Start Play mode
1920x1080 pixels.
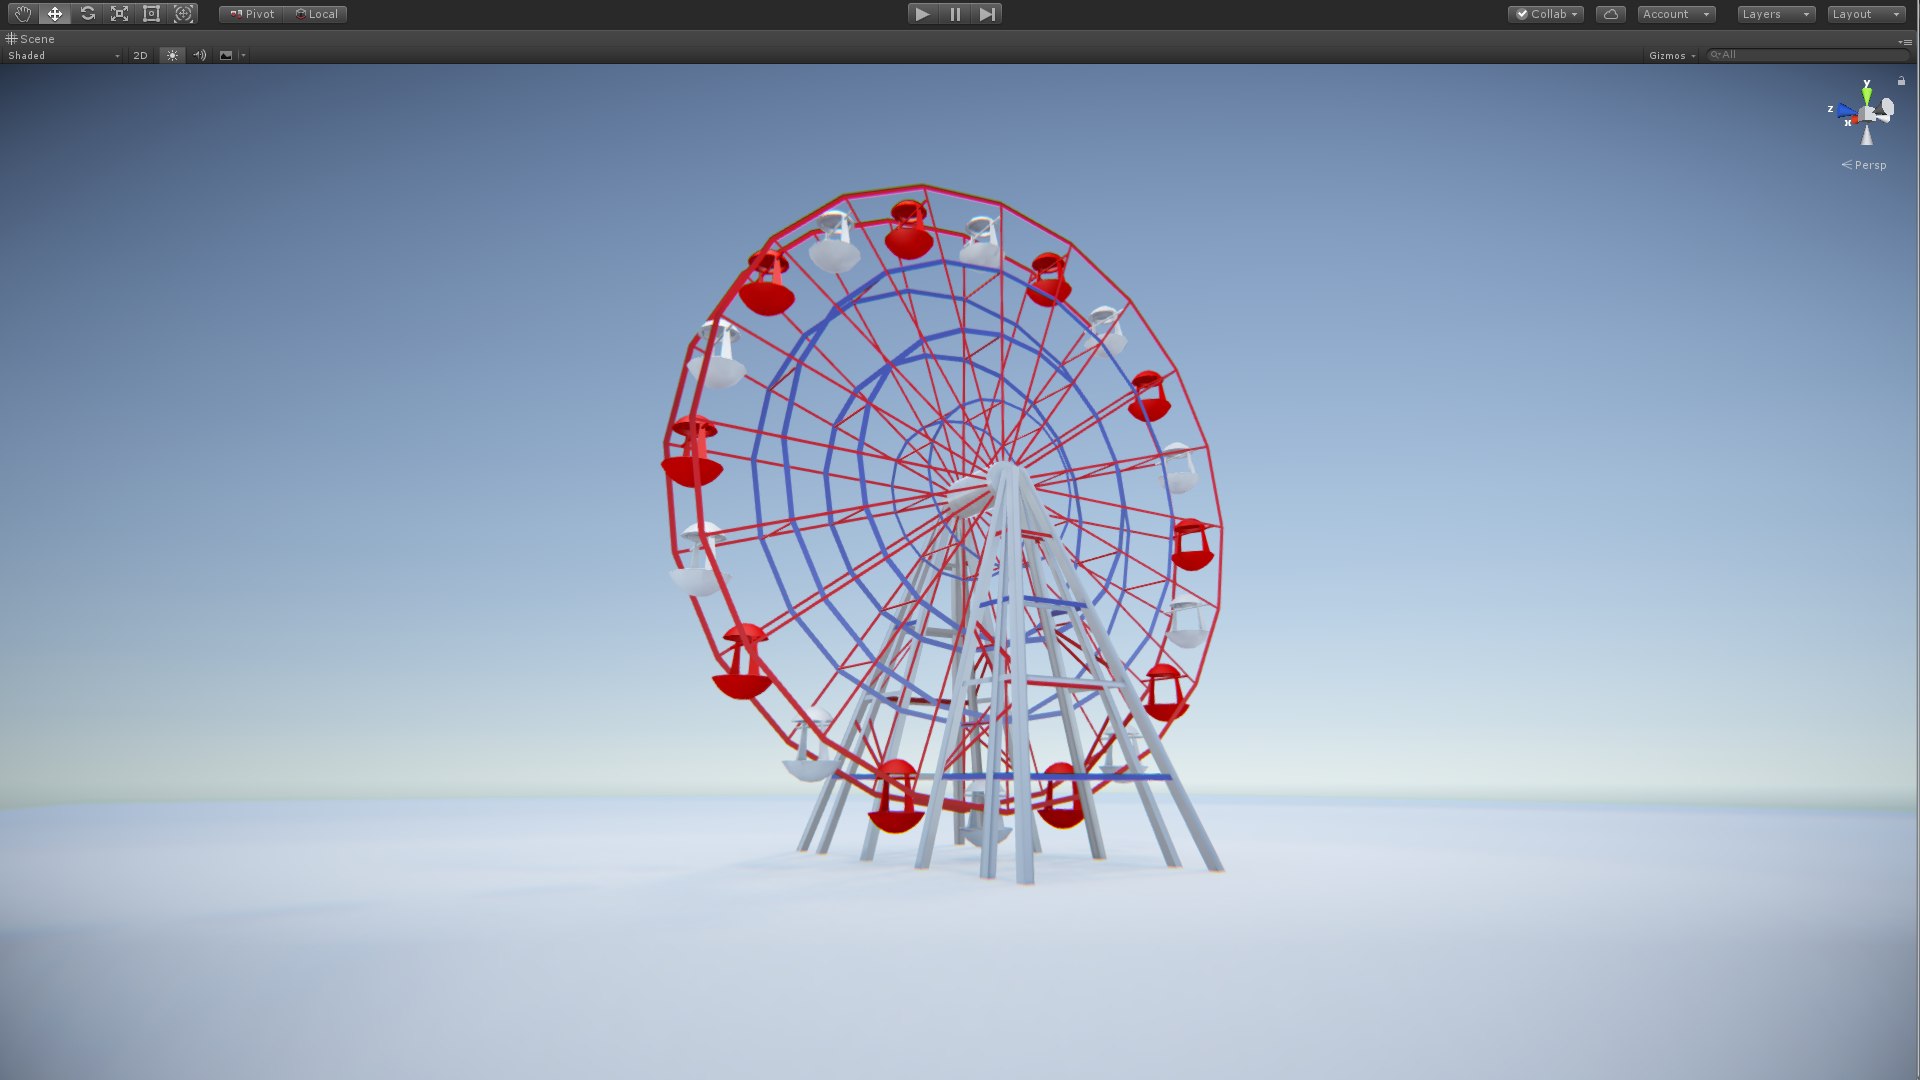[x=923, y=14]
